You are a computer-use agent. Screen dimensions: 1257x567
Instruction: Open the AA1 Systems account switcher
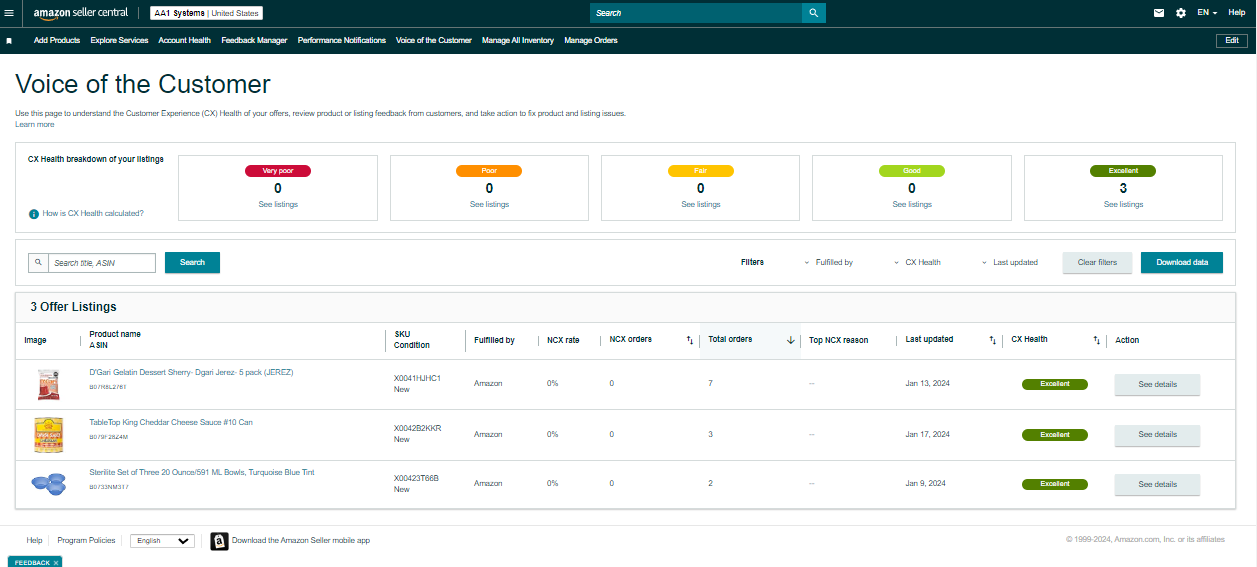coord(206,13)
